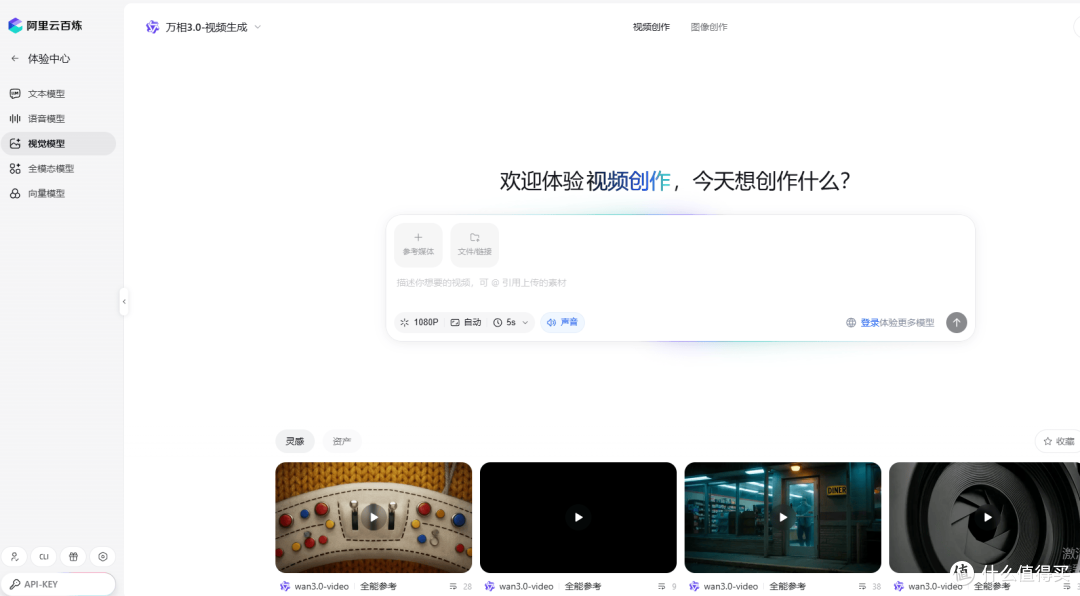Play the night diner video thumbnail
The height and width of the screenshot is (596, 1080).
point(782,517)
